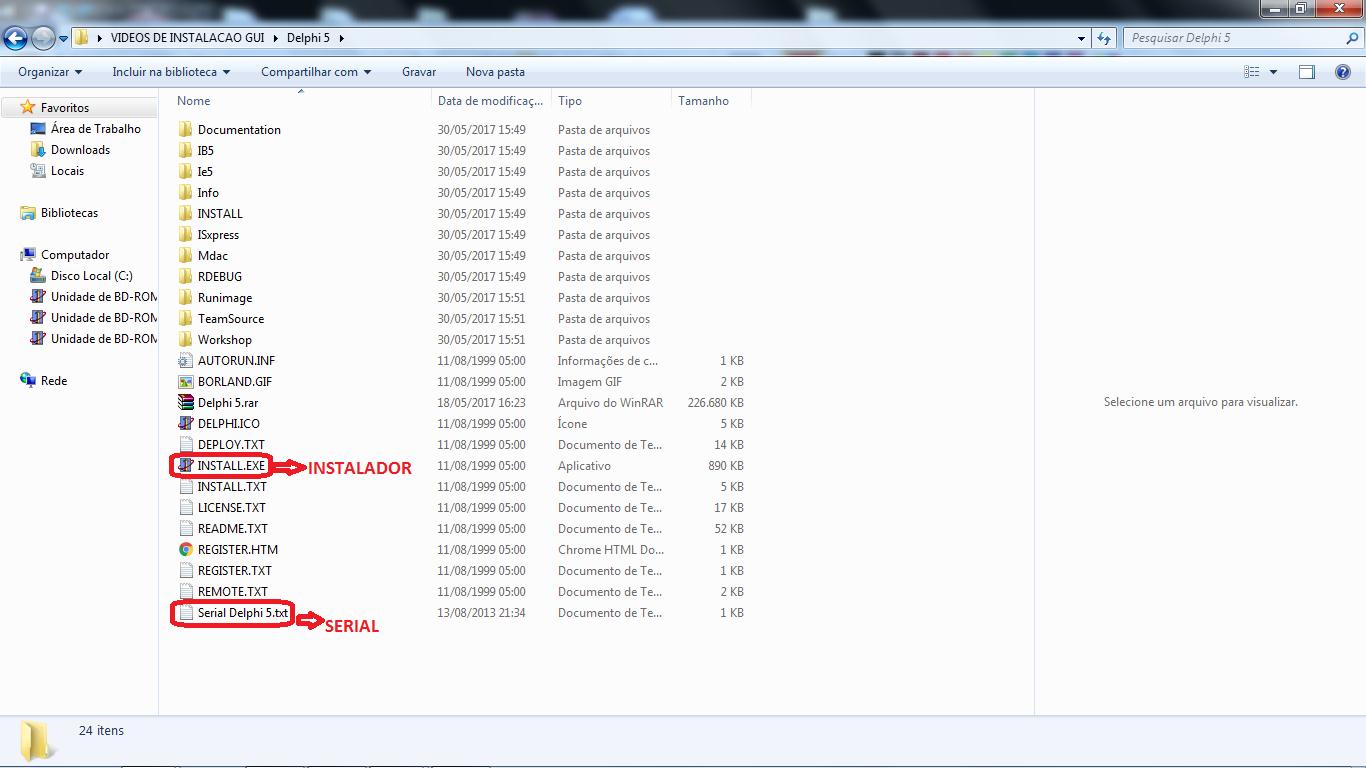The width and height of the screenshot is (1366, 768).
Task: Select the Serial Delphi 5.txt file icon
Action: [185, 612]
